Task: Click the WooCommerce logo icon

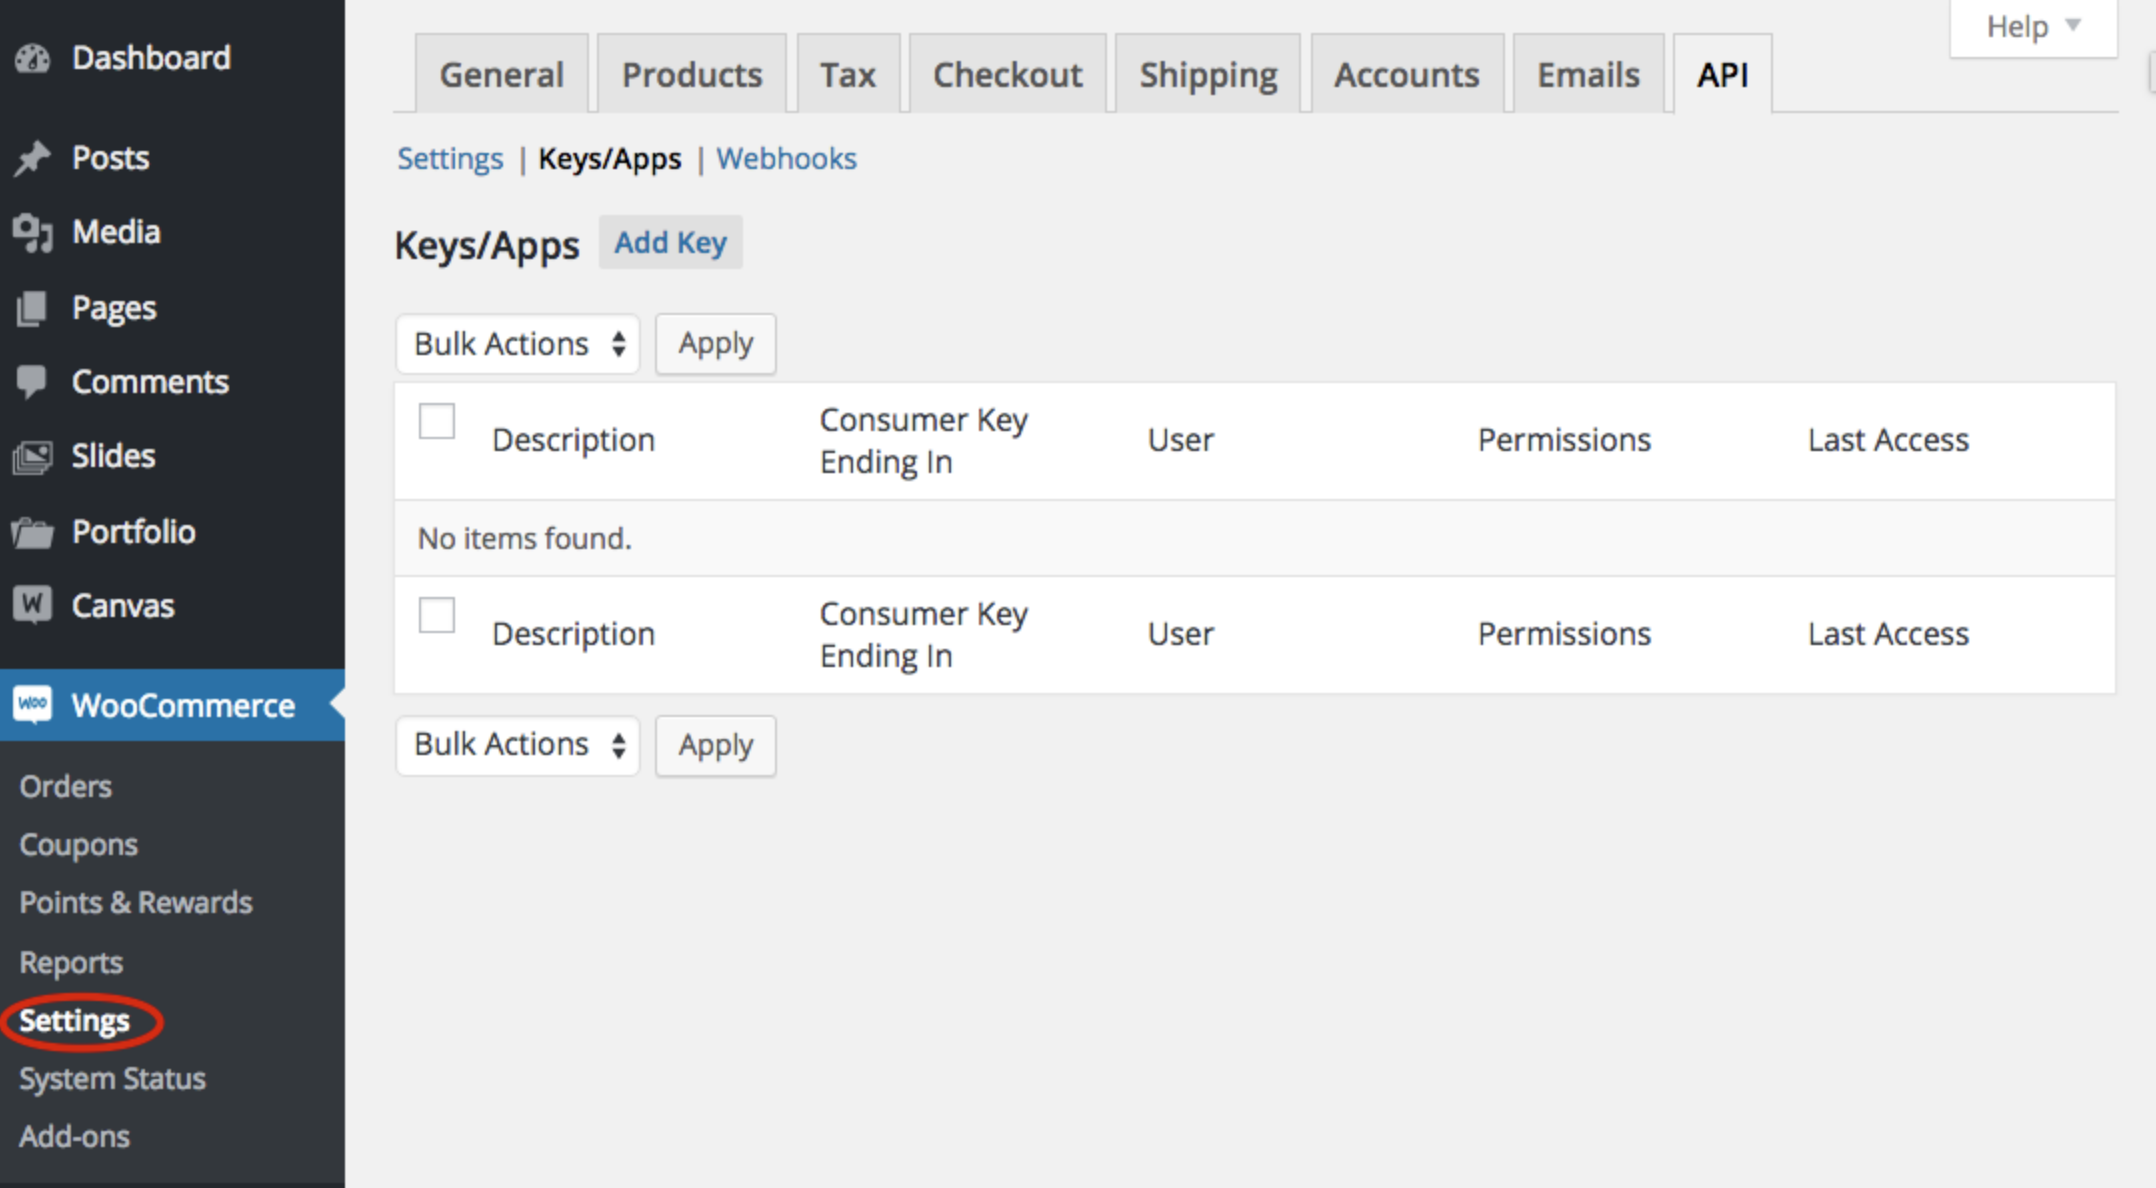Action: [32, 705]
